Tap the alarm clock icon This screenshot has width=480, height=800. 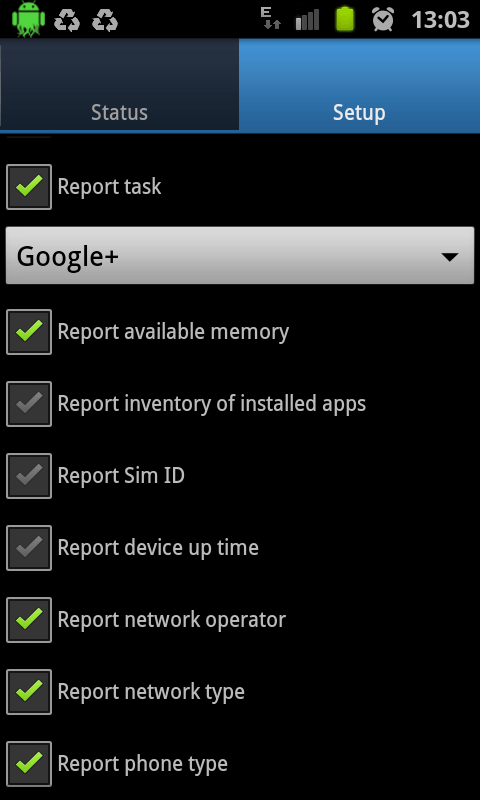(383, 19)
